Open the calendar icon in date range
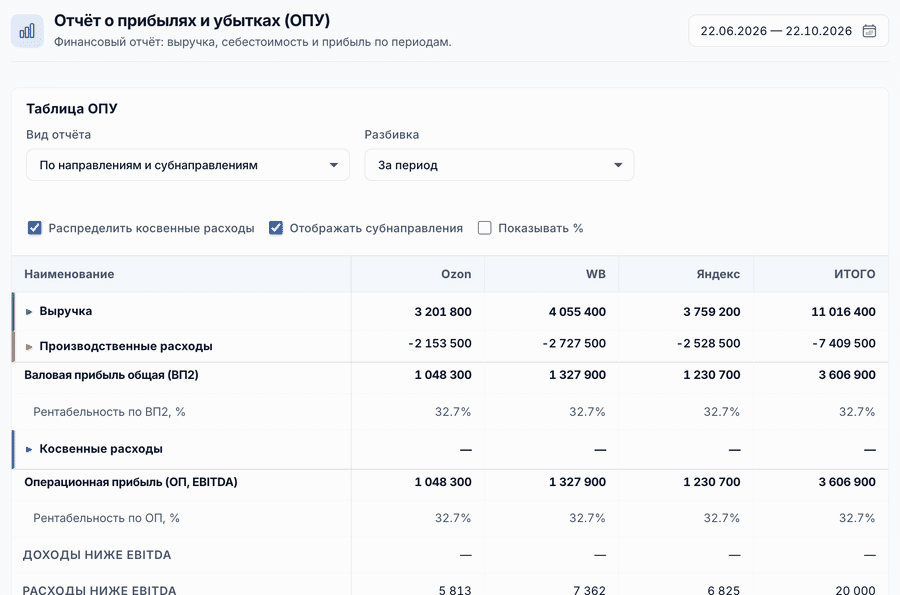The height and width of the screenshot is (595, 900). click(869, 31)
